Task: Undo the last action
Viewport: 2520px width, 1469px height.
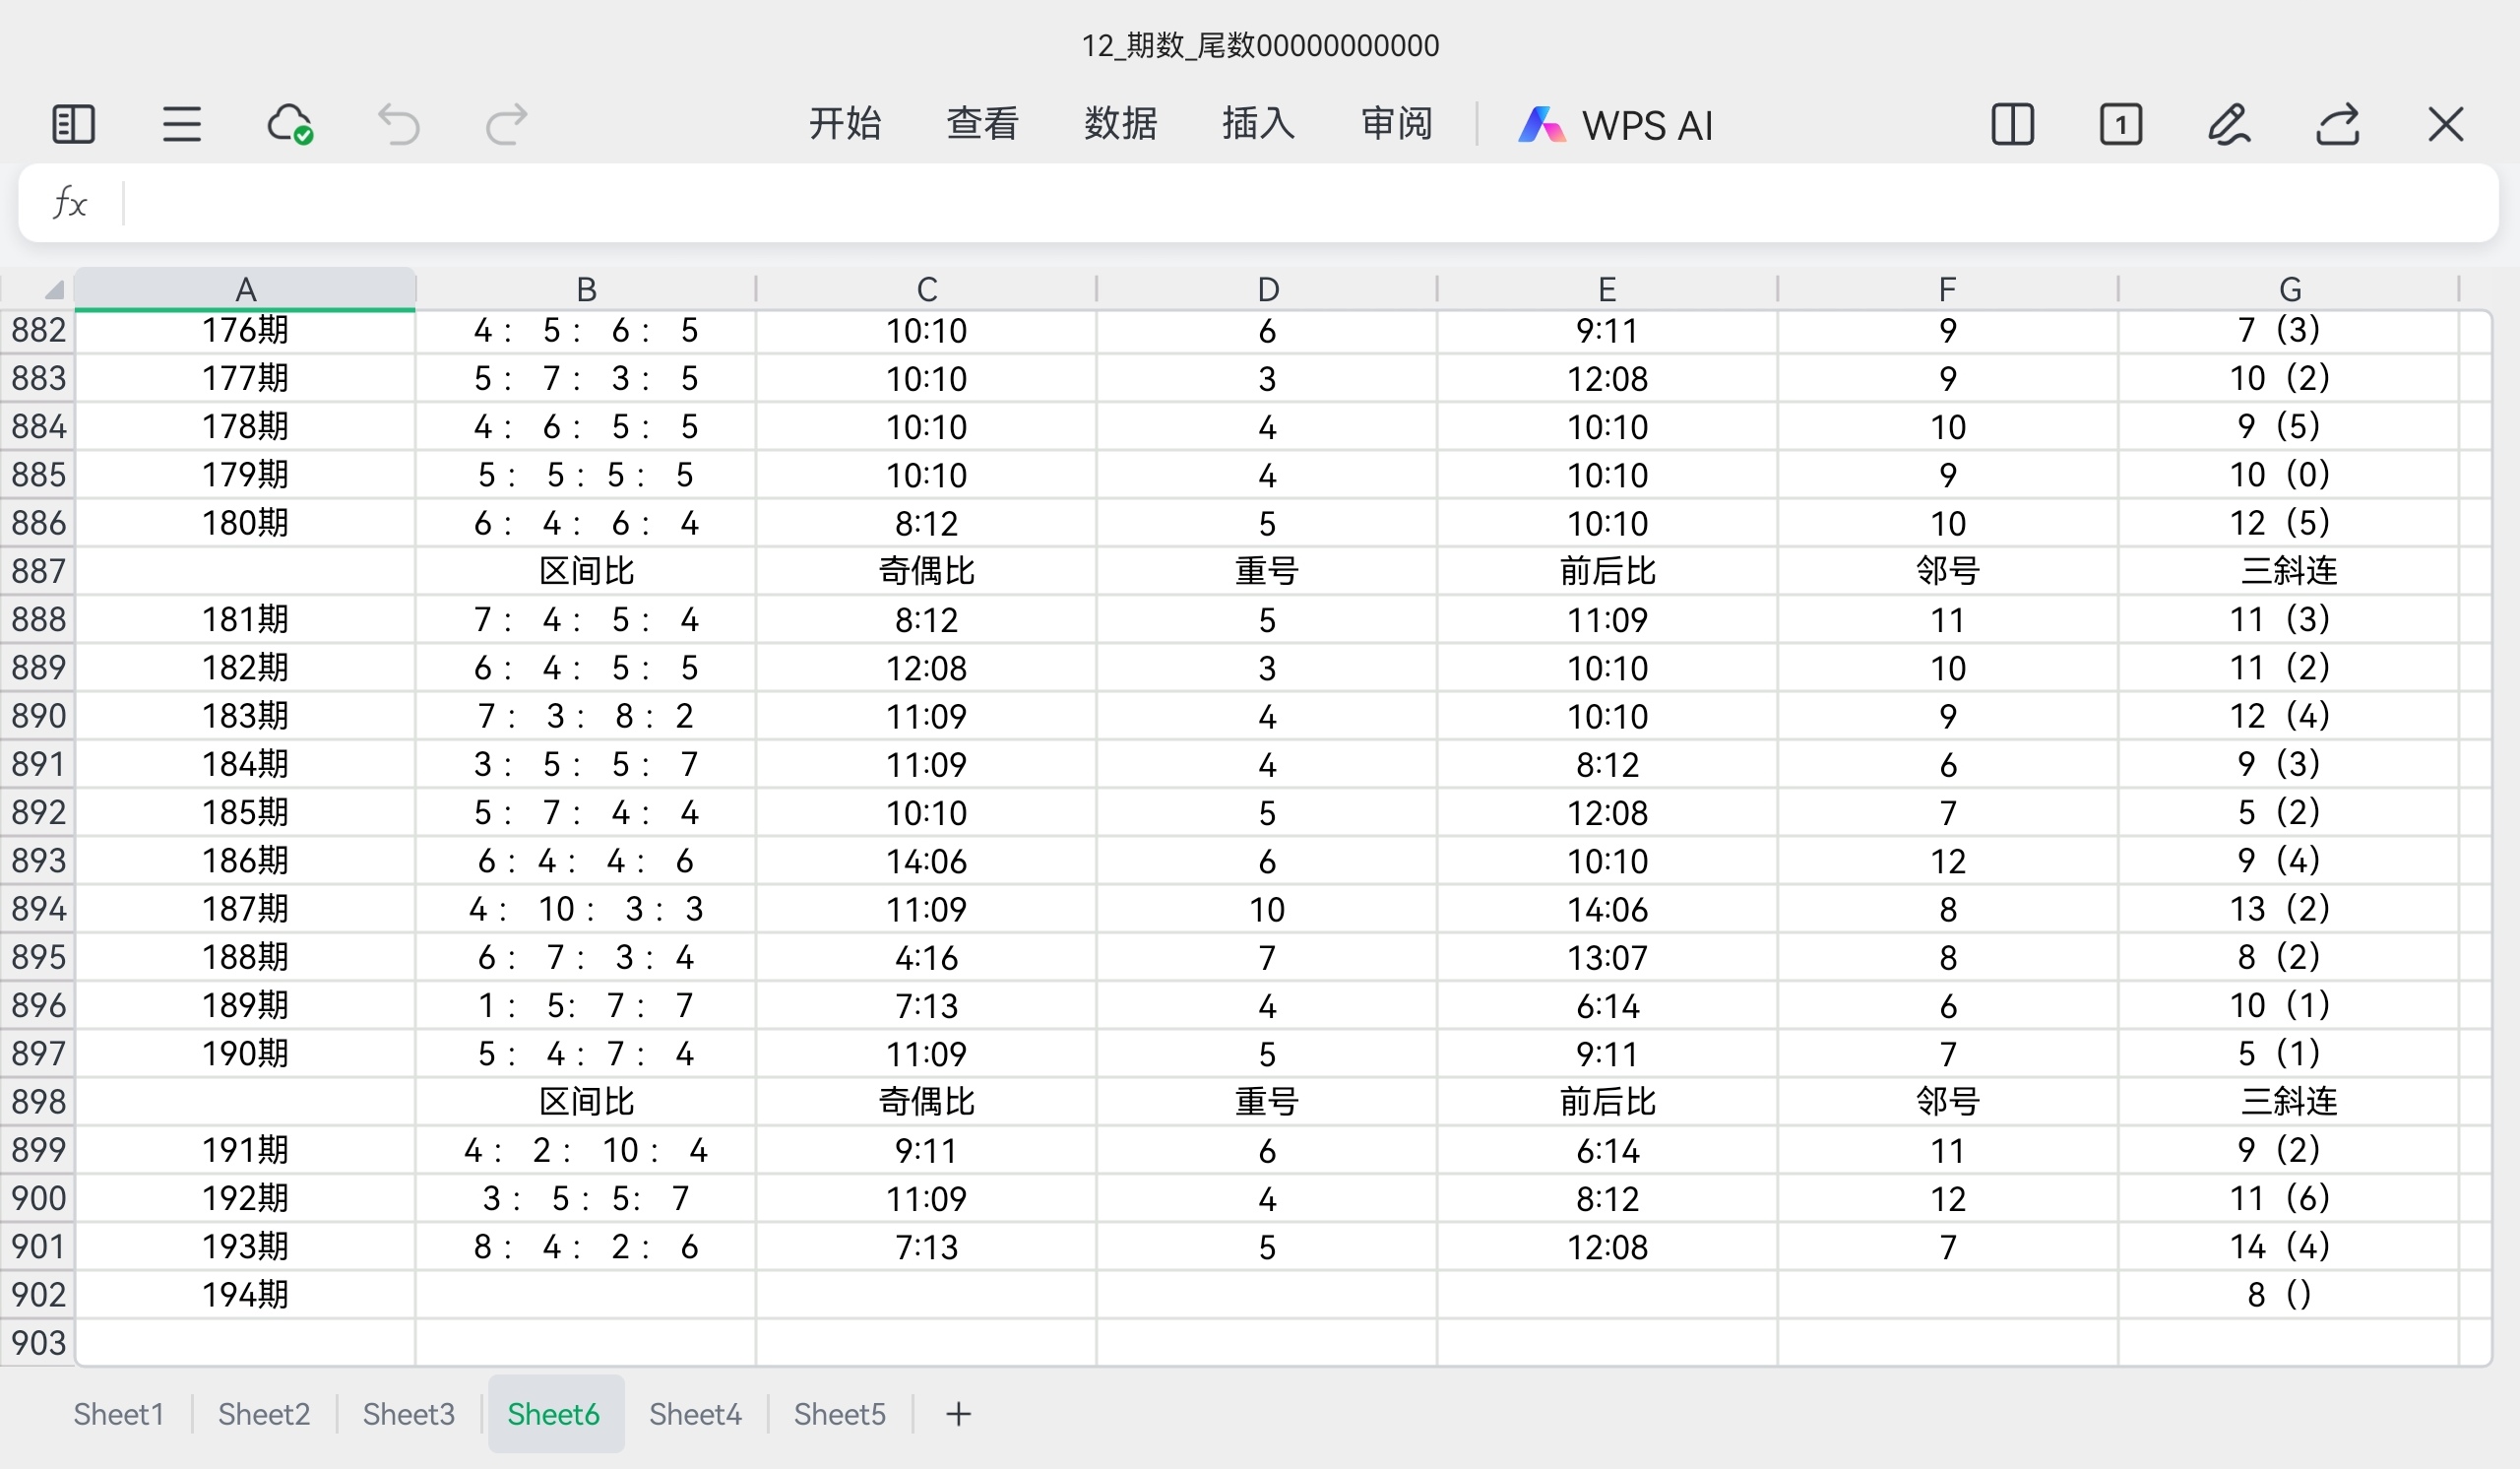Action: coord(398,124)
